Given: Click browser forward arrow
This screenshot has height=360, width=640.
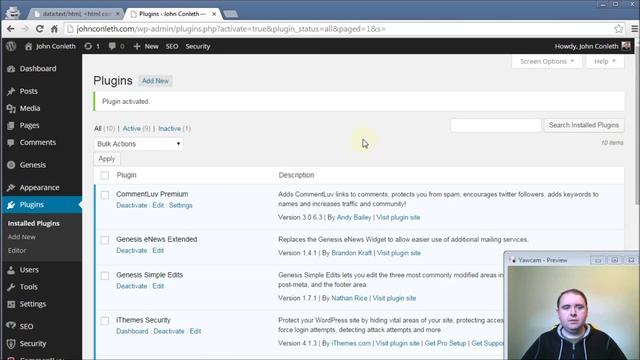Looking at the screenshot, I should (x=25, y=29).
